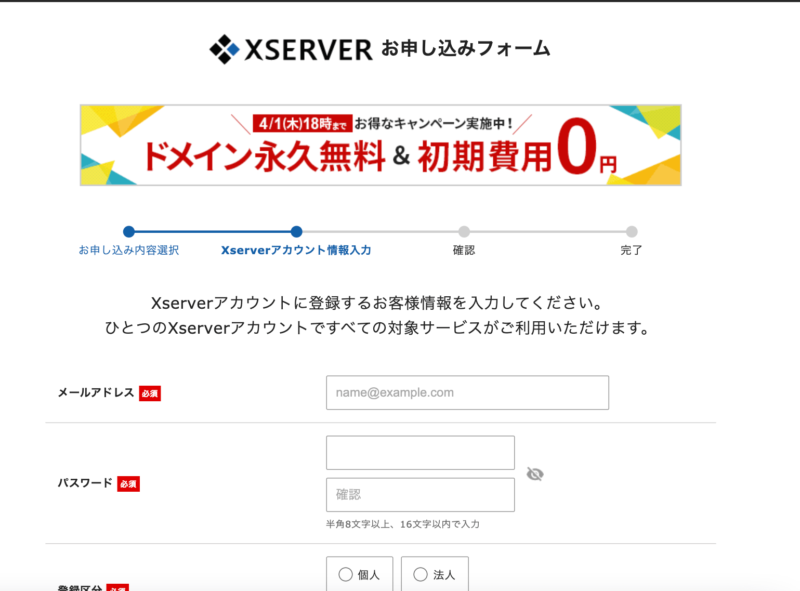This screenshot has height=591, width=800.
Task: Click the 半角8文字以上、16文字以内で入力 hint text
Action: click(x=403, y=524)
